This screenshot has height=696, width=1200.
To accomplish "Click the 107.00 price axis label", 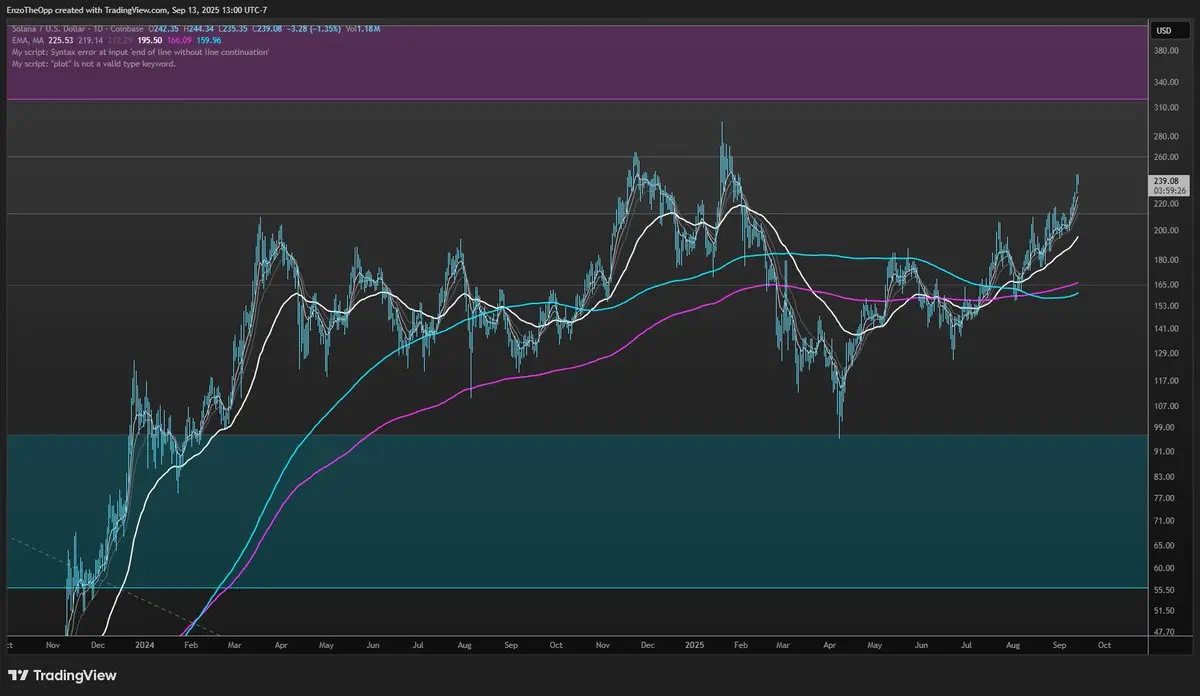I will coord(1166,406).
